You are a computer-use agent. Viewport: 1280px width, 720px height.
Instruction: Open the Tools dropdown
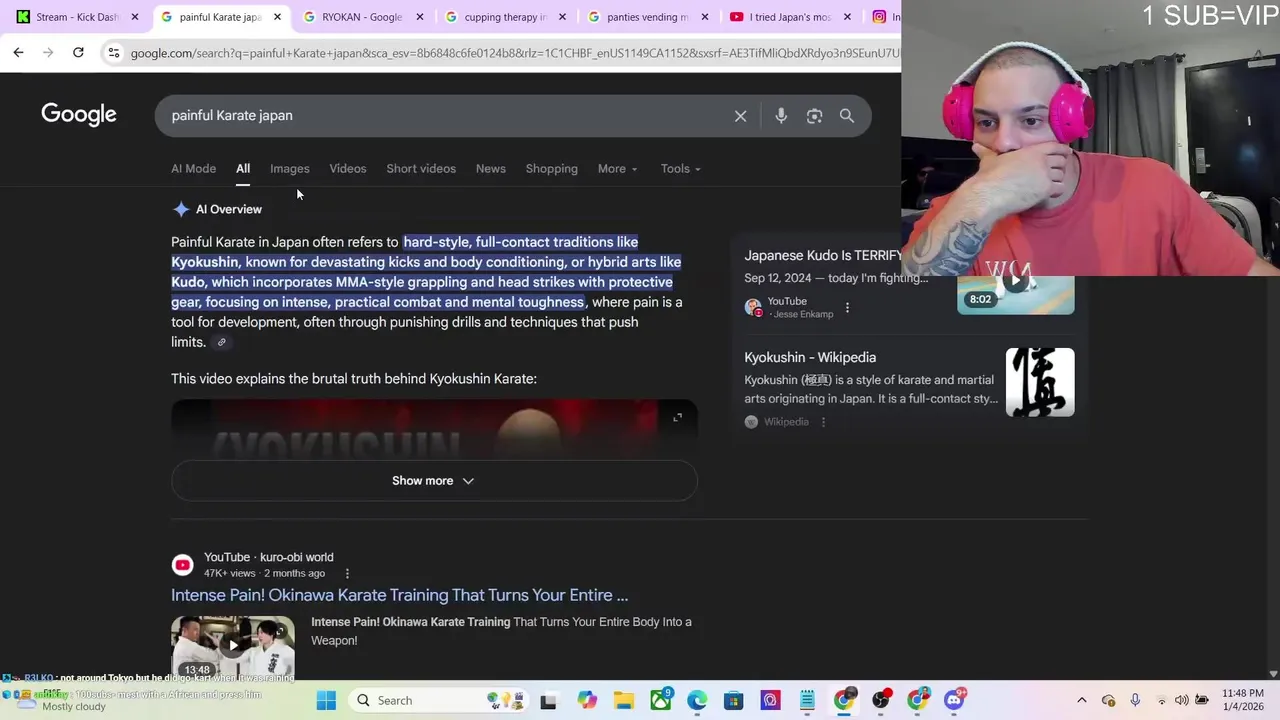pos(680,169)
